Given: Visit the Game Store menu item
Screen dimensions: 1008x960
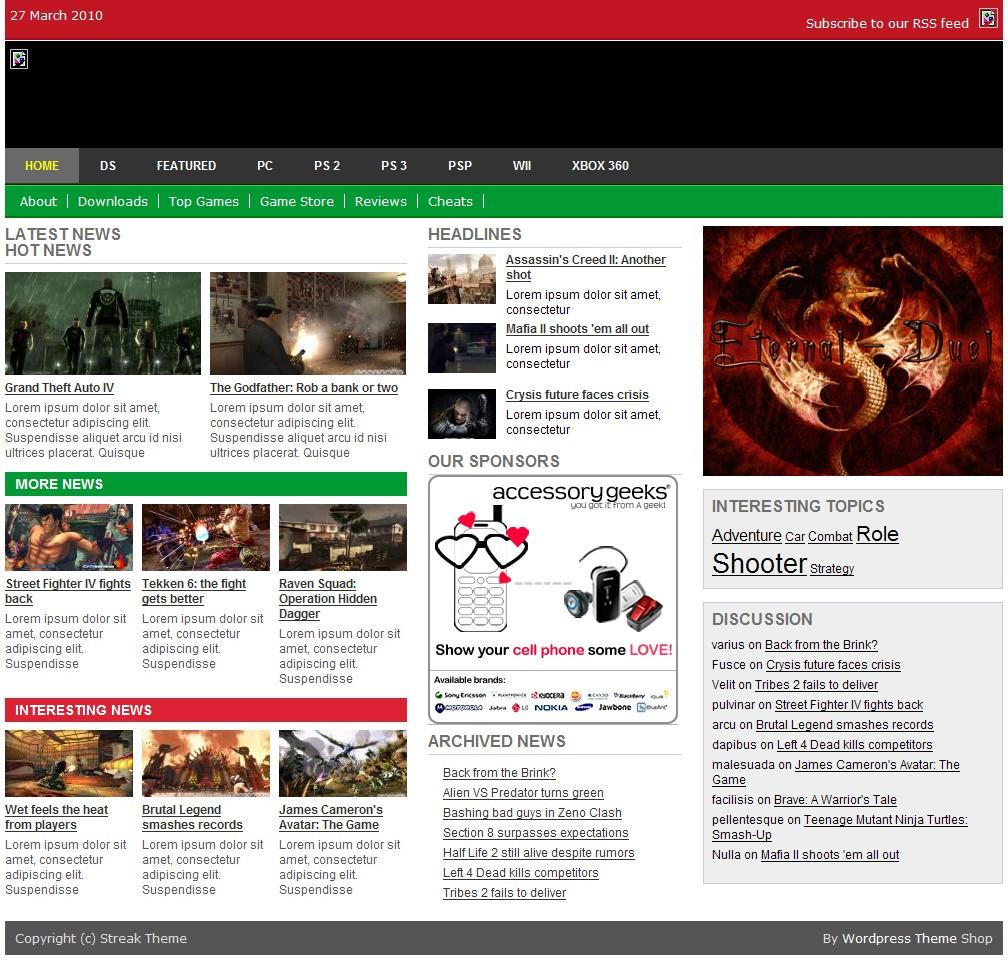Looking at the screenshot, I should pyautogui.click(x=297, y=201).
